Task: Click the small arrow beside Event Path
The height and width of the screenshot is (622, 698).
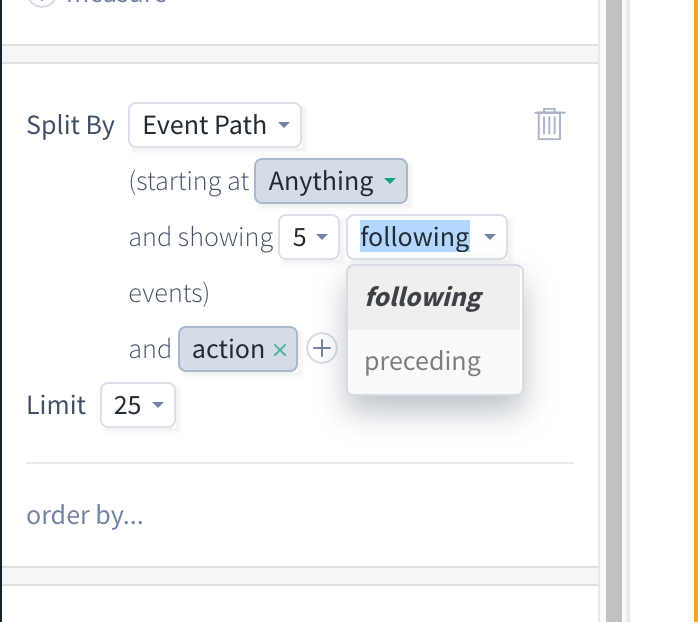Action: pyautogui.click(x=284, y=125)
